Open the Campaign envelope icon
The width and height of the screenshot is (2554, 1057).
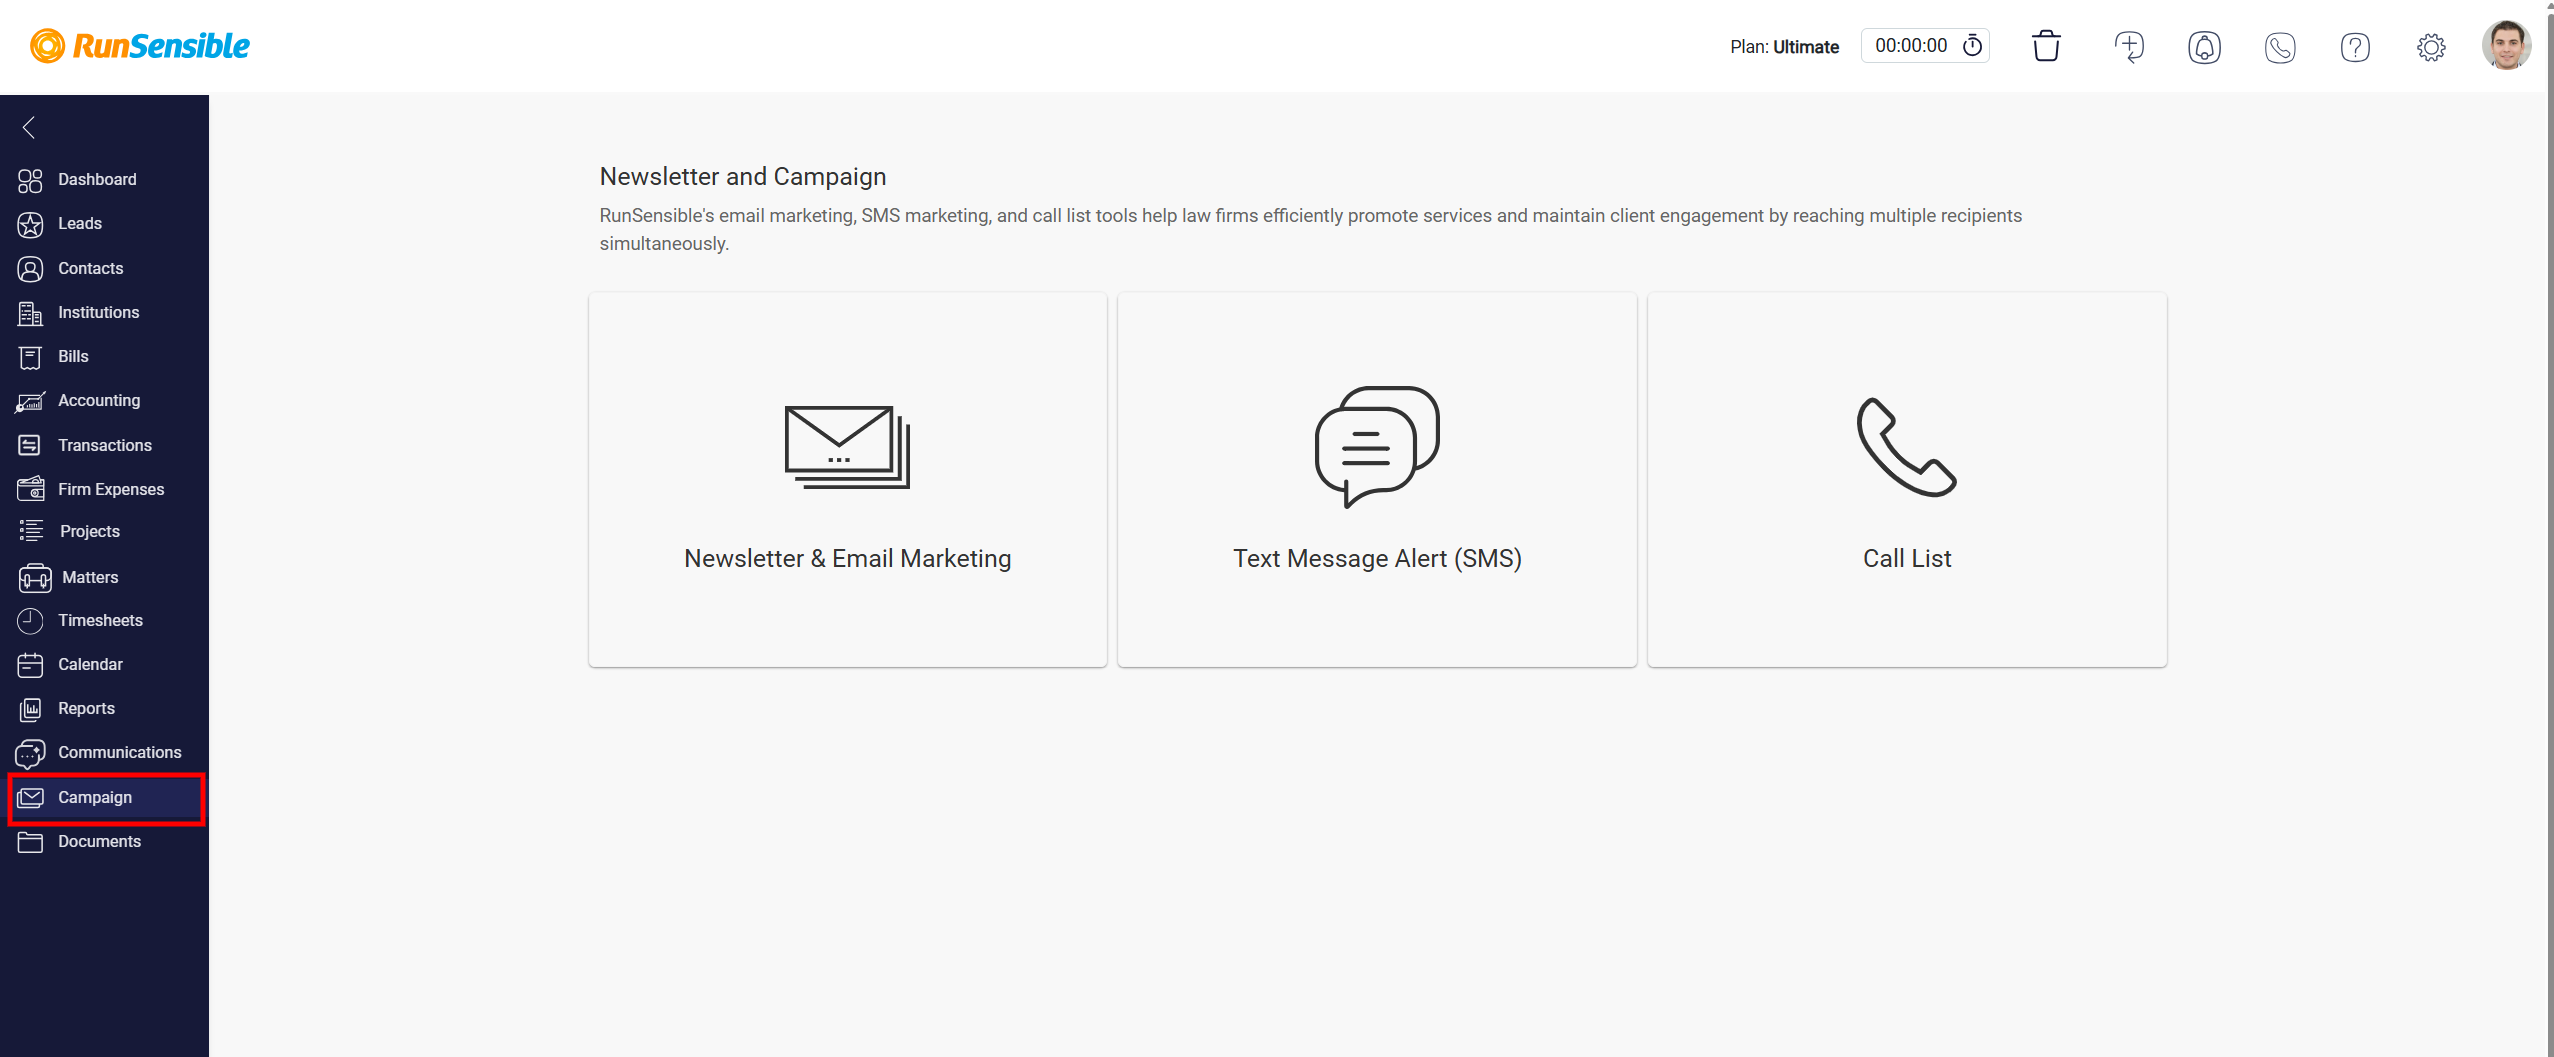(30, 797)
